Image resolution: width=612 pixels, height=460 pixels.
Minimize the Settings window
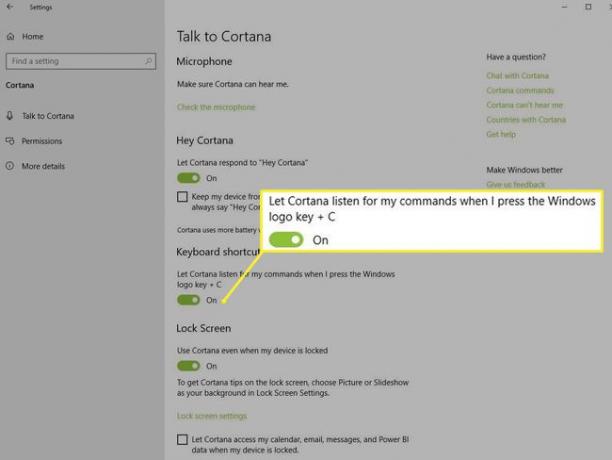point(564,7)
